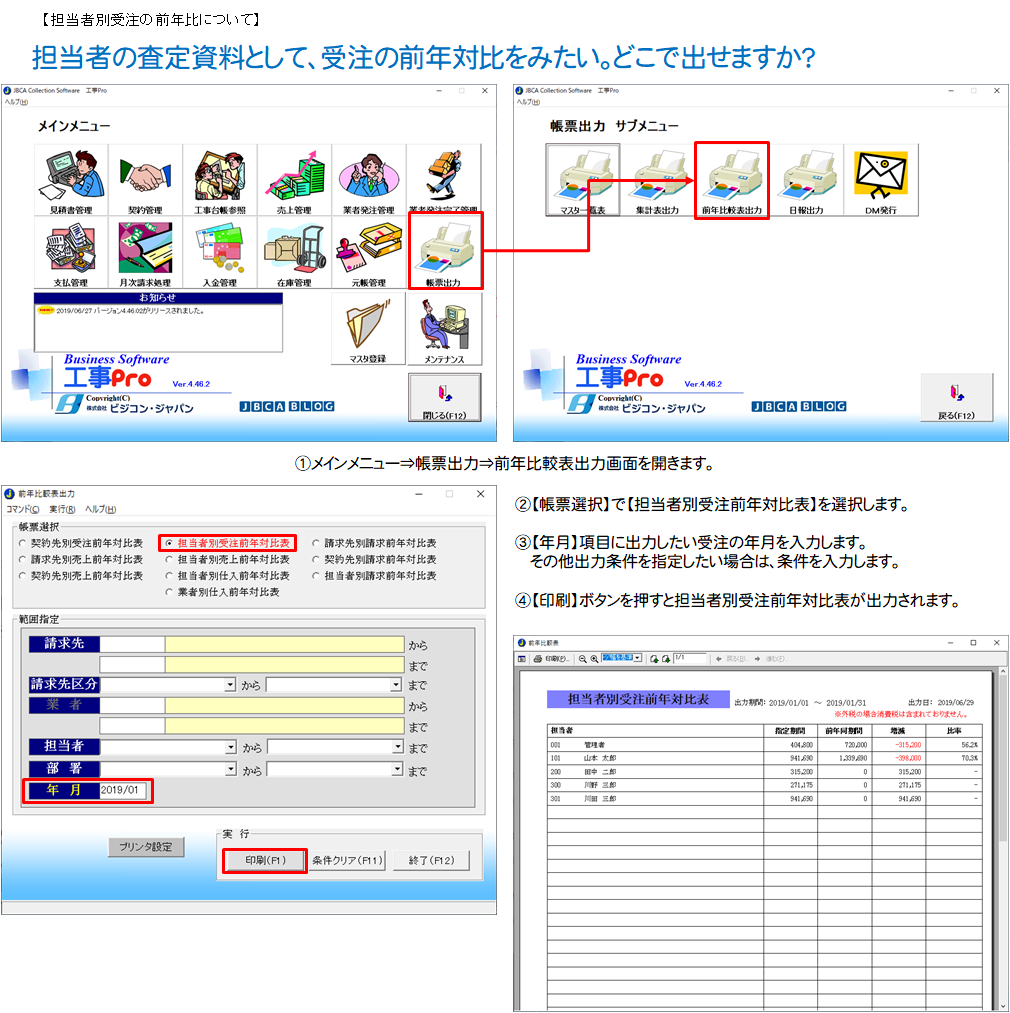Open 在庫管理 from the main menu

(294, 254)
